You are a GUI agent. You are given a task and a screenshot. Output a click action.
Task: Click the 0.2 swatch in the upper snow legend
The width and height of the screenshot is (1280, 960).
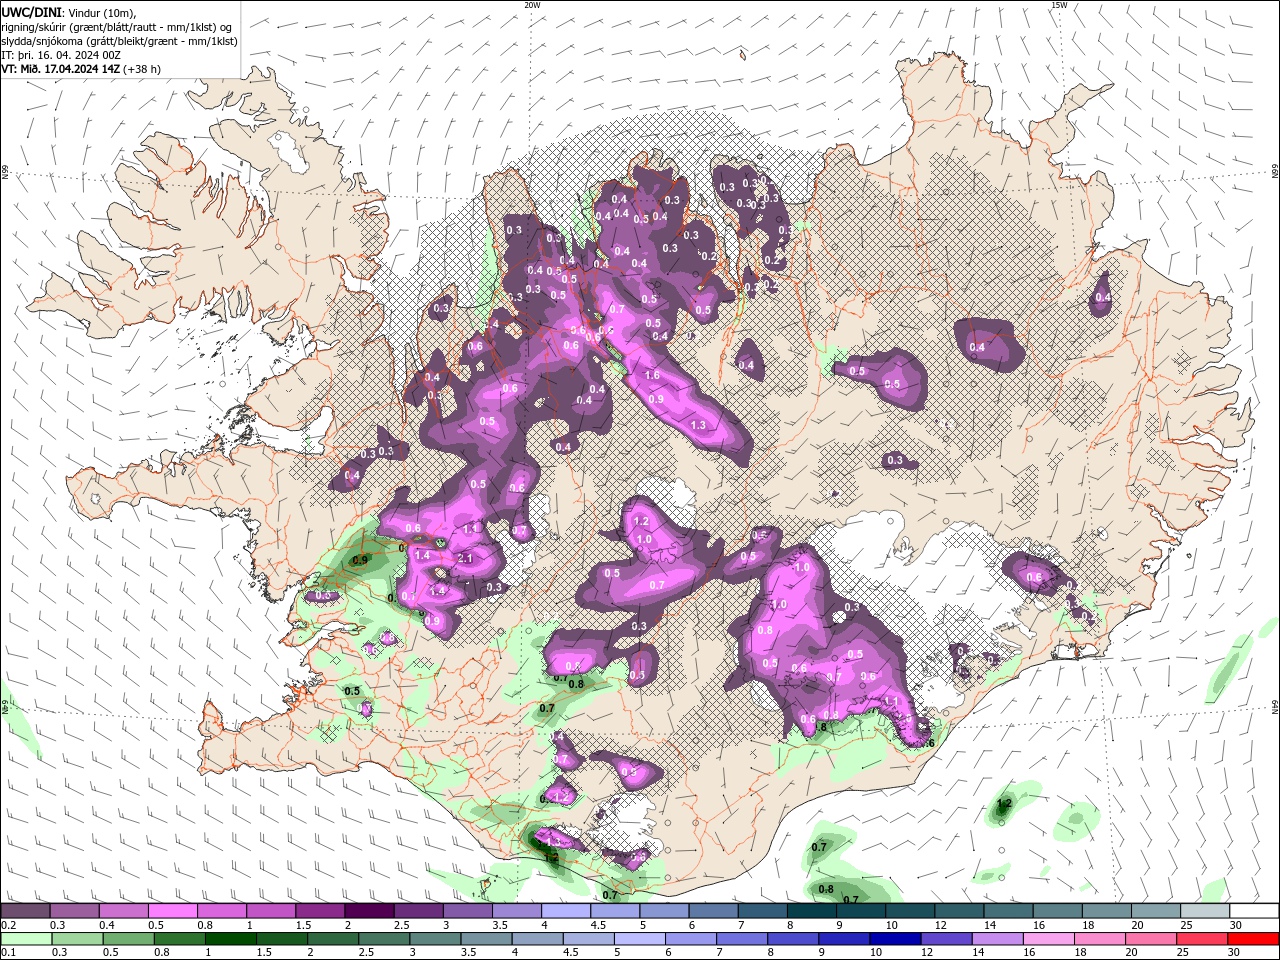pos(25,910)
